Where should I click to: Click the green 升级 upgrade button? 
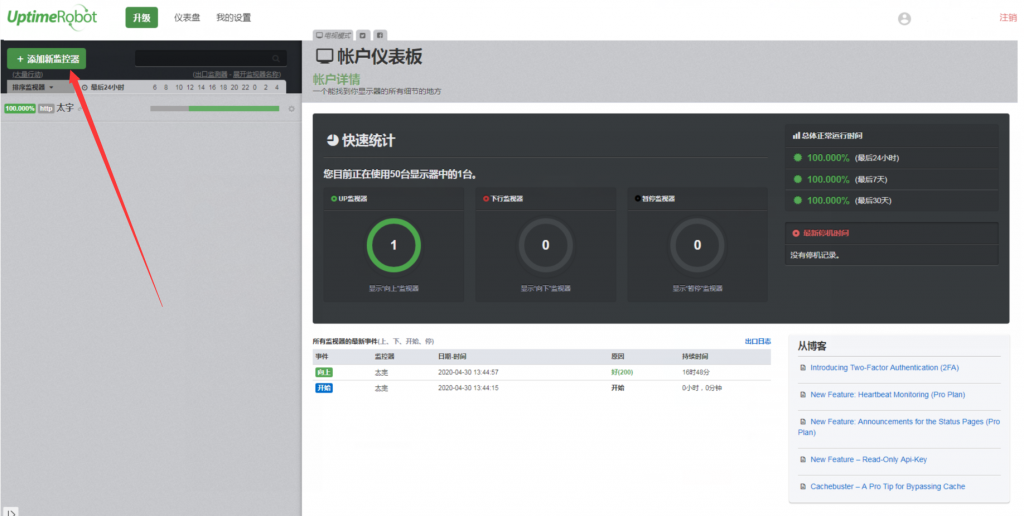pos(142,18)
